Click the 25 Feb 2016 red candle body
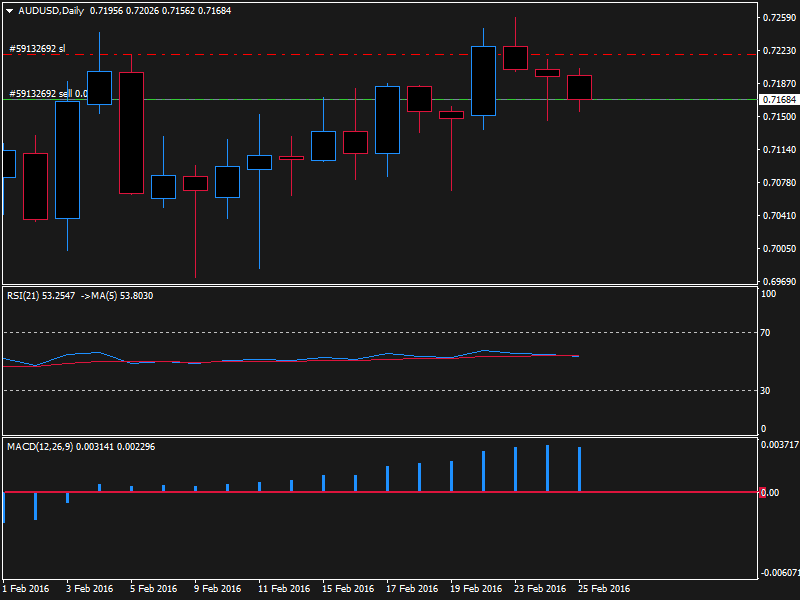 (x=580, y=87)
